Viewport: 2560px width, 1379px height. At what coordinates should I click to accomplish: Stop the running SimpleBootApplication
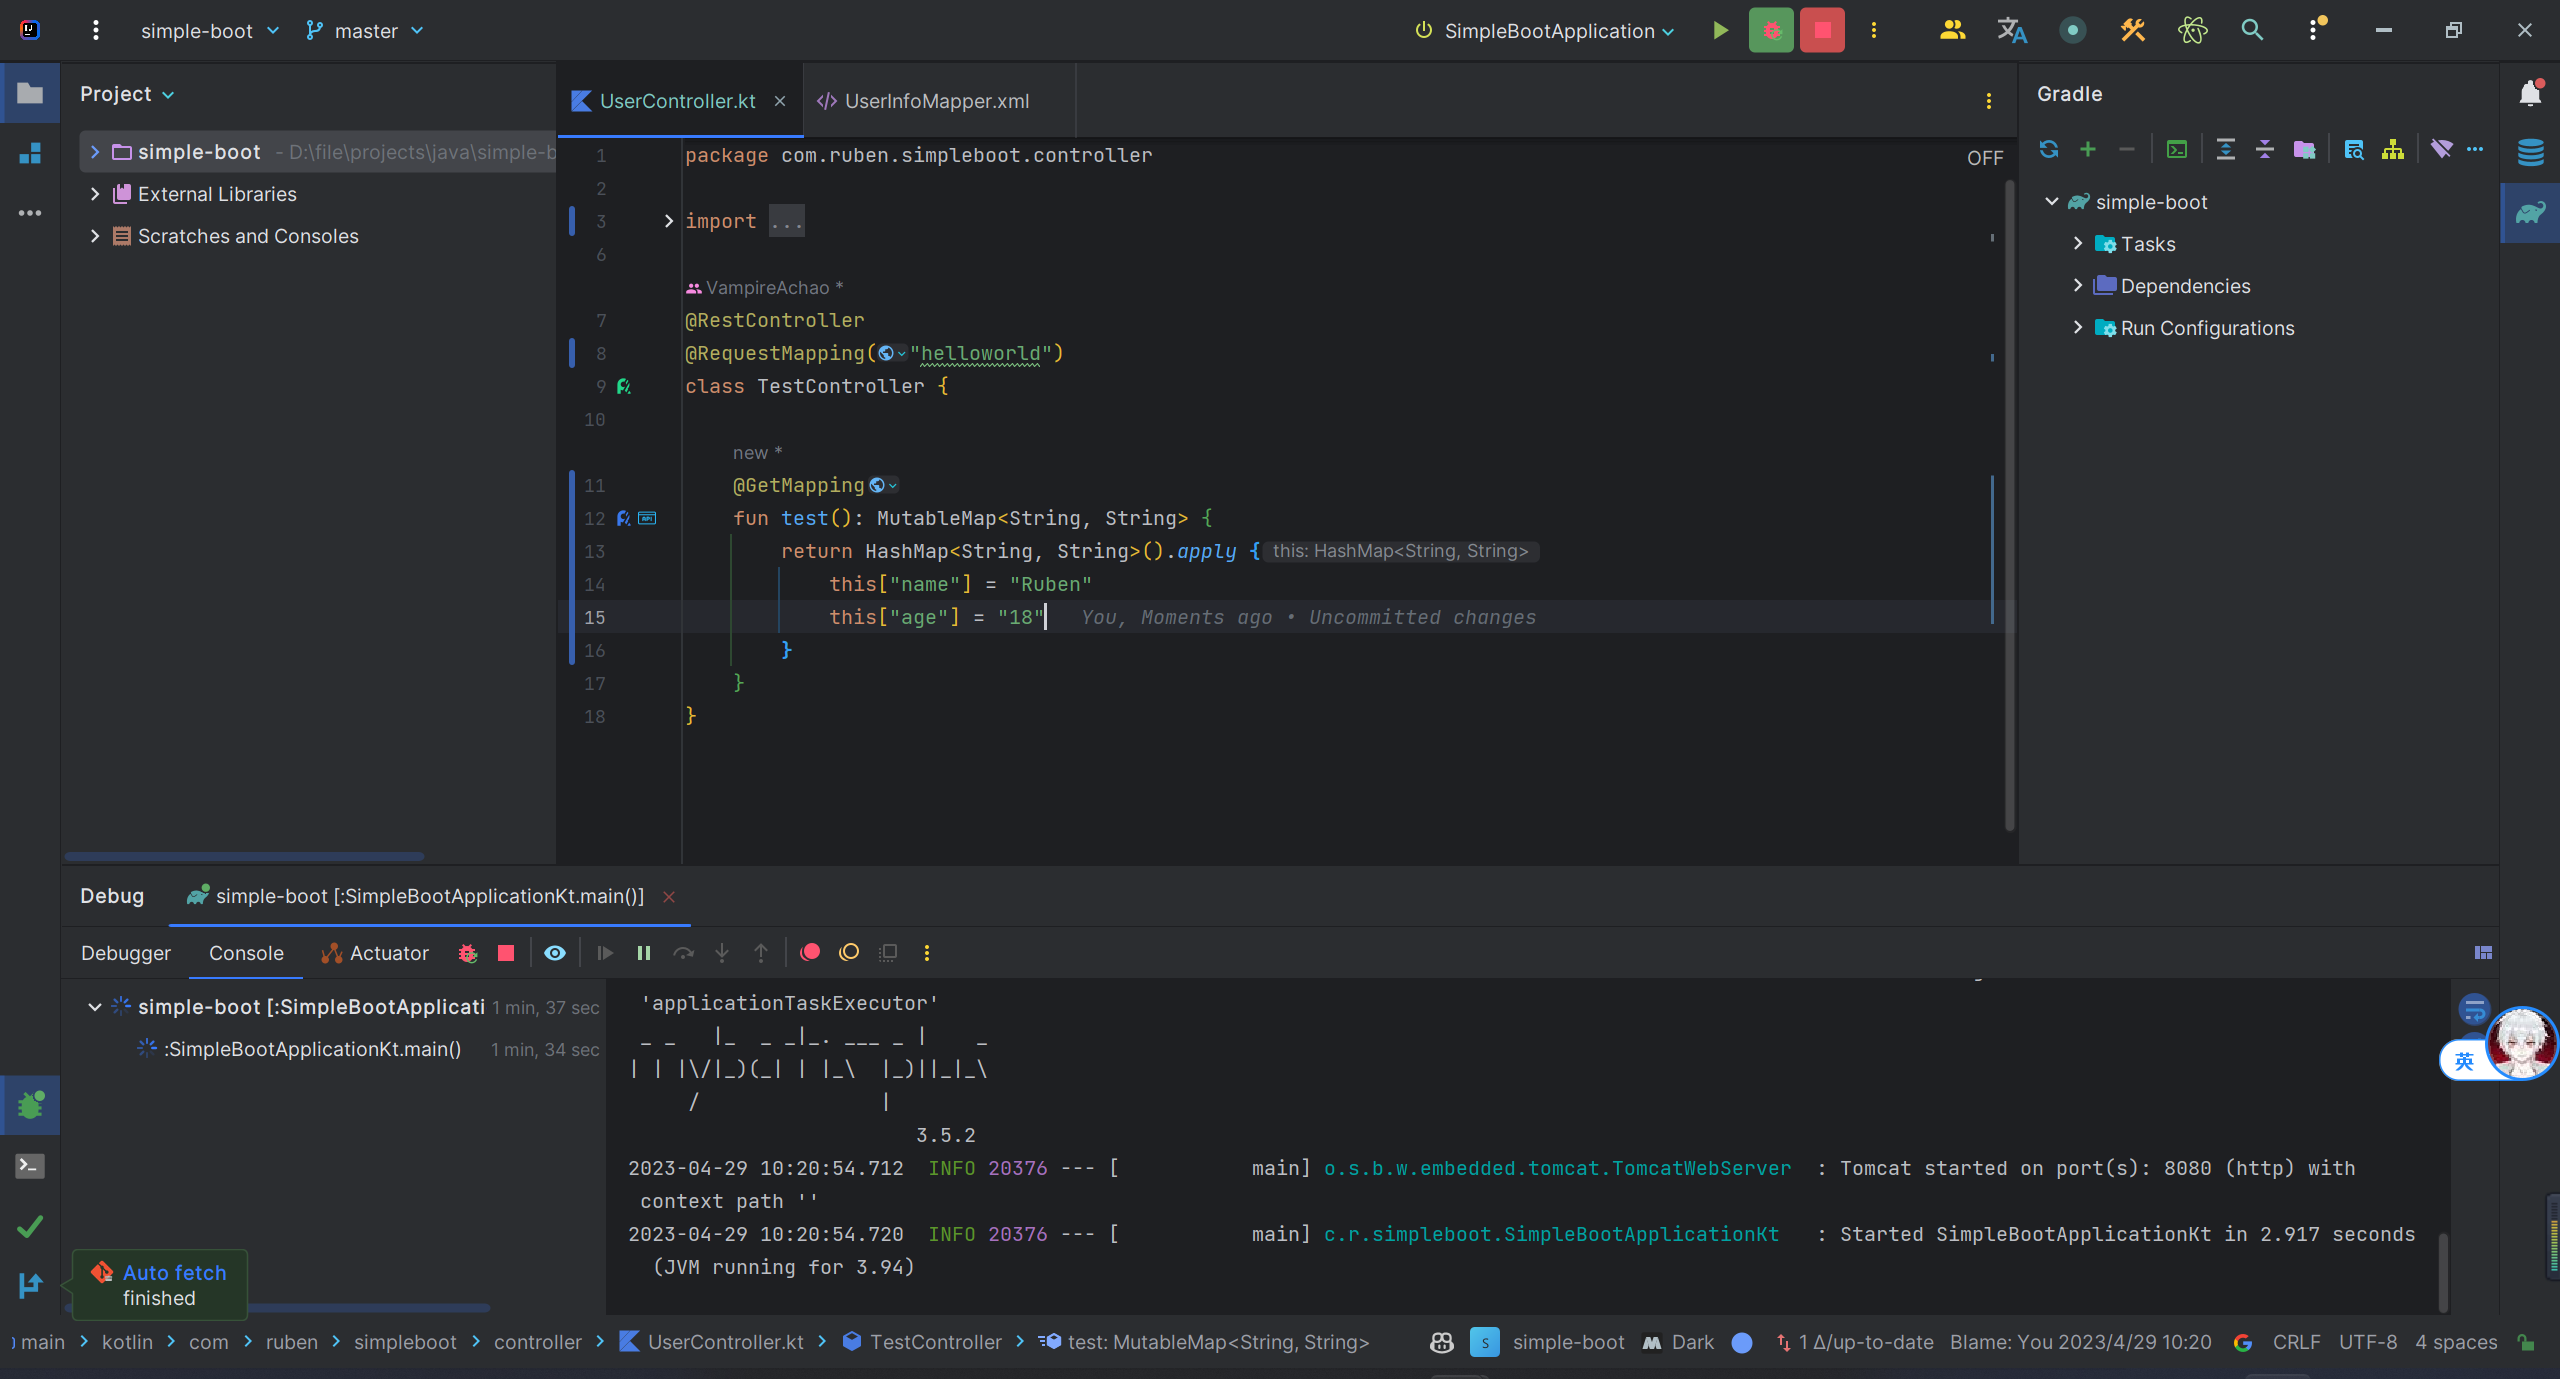point(1822,31)
